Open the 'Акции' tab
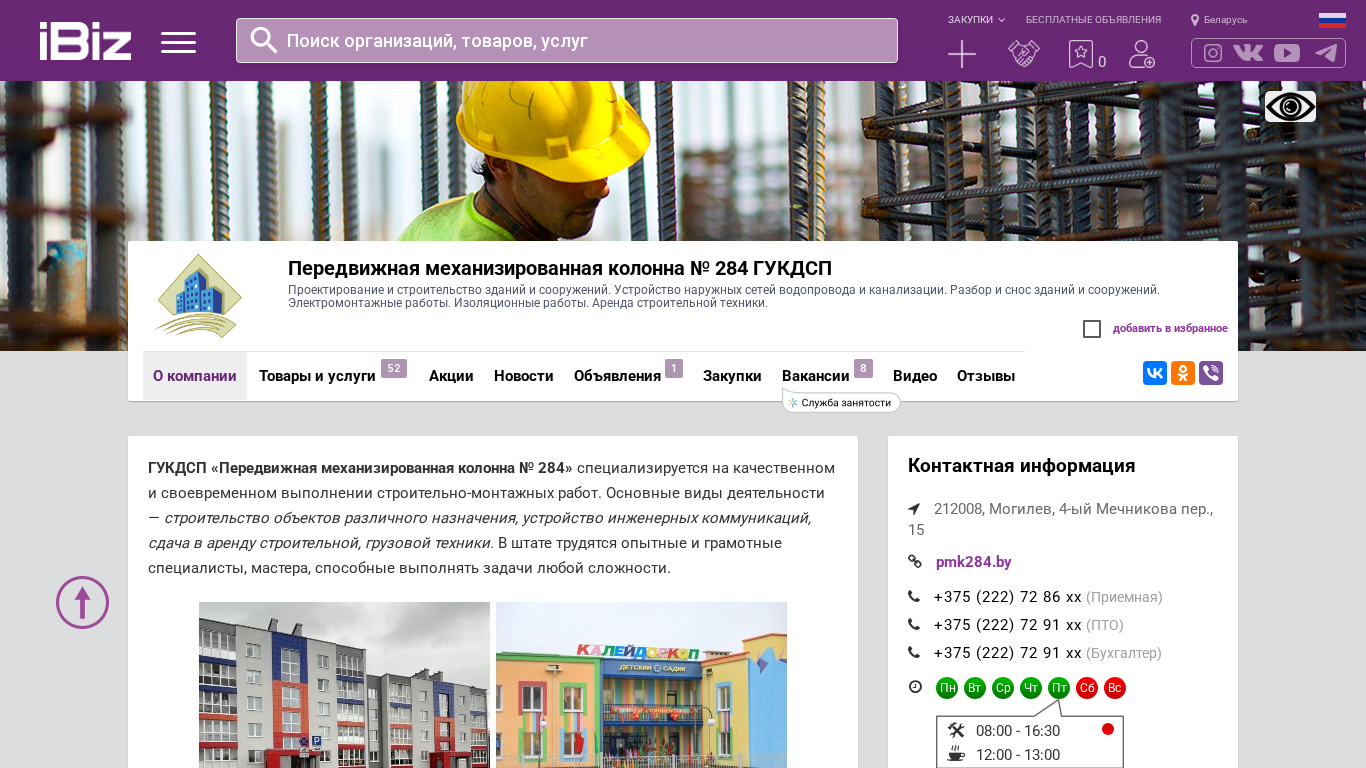1366x768 pixels. tap(451, 376)
